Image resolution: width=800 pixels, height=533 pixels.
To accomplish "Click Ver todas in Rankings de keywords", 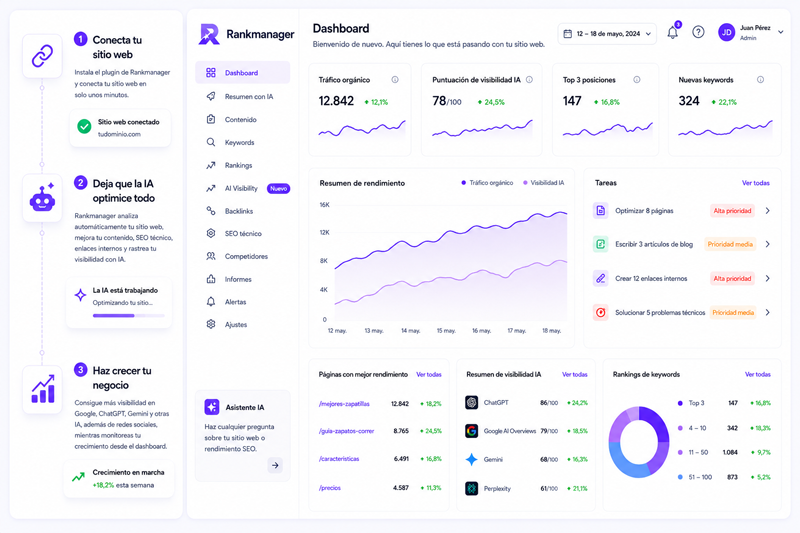I will point(758,374).
